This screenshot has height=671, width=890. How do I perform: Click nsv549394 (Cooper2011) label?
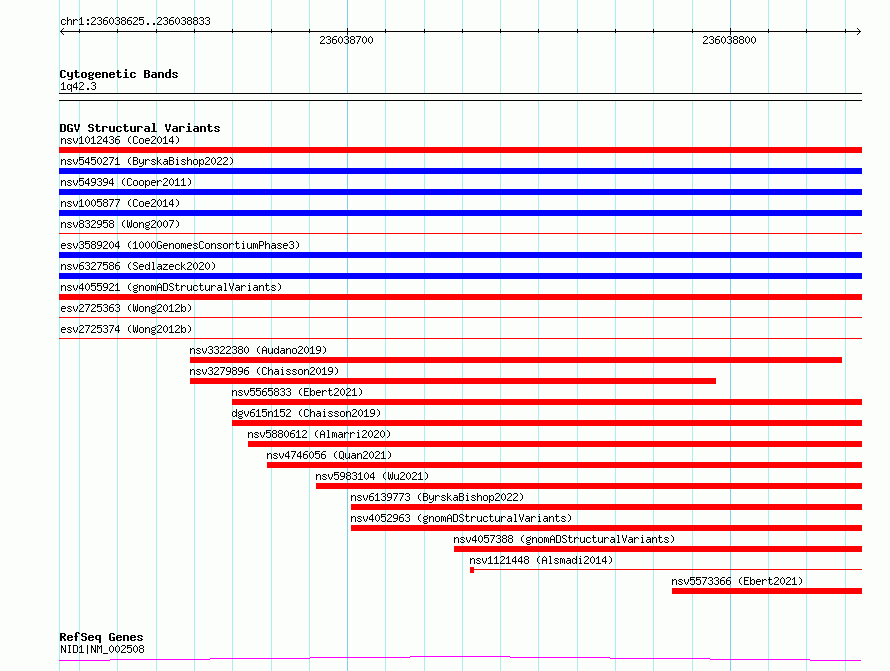point(126,182)
